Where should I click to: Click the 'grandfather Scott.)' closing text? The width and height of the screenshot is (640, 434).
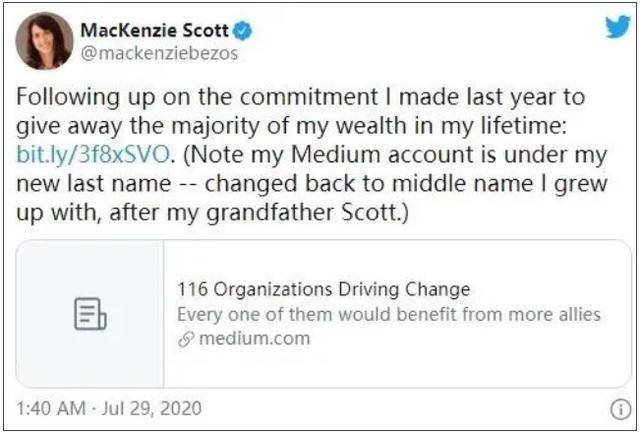307,213
